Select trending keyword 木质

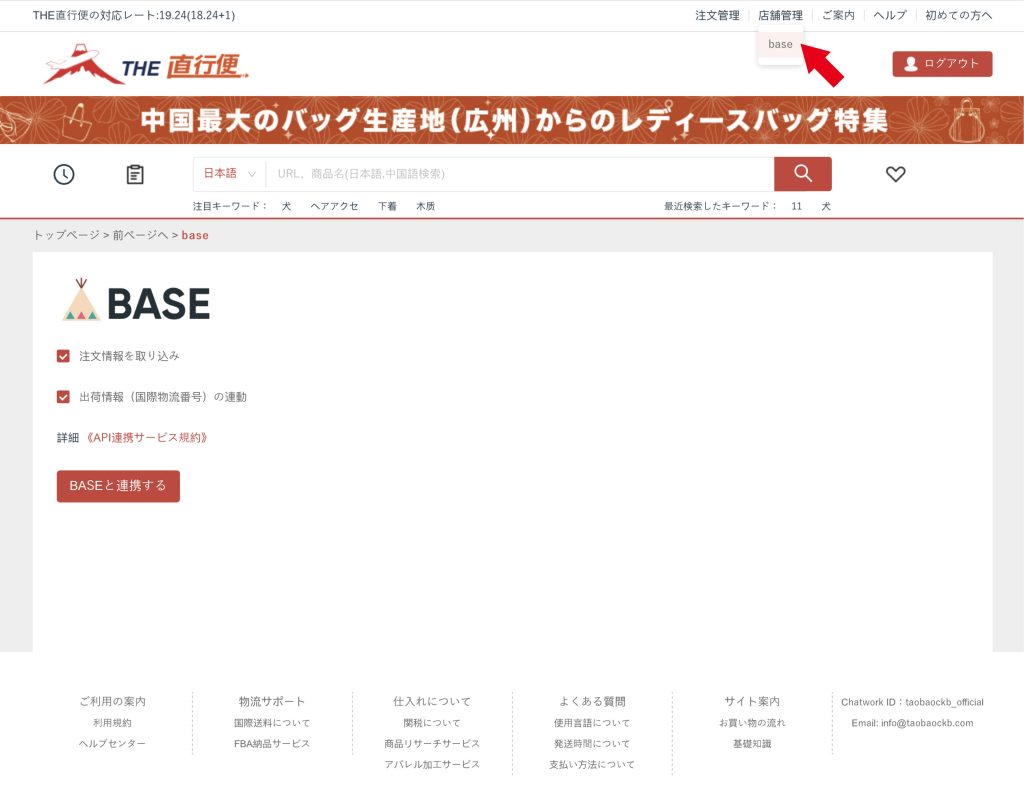[x=425, y=206]
